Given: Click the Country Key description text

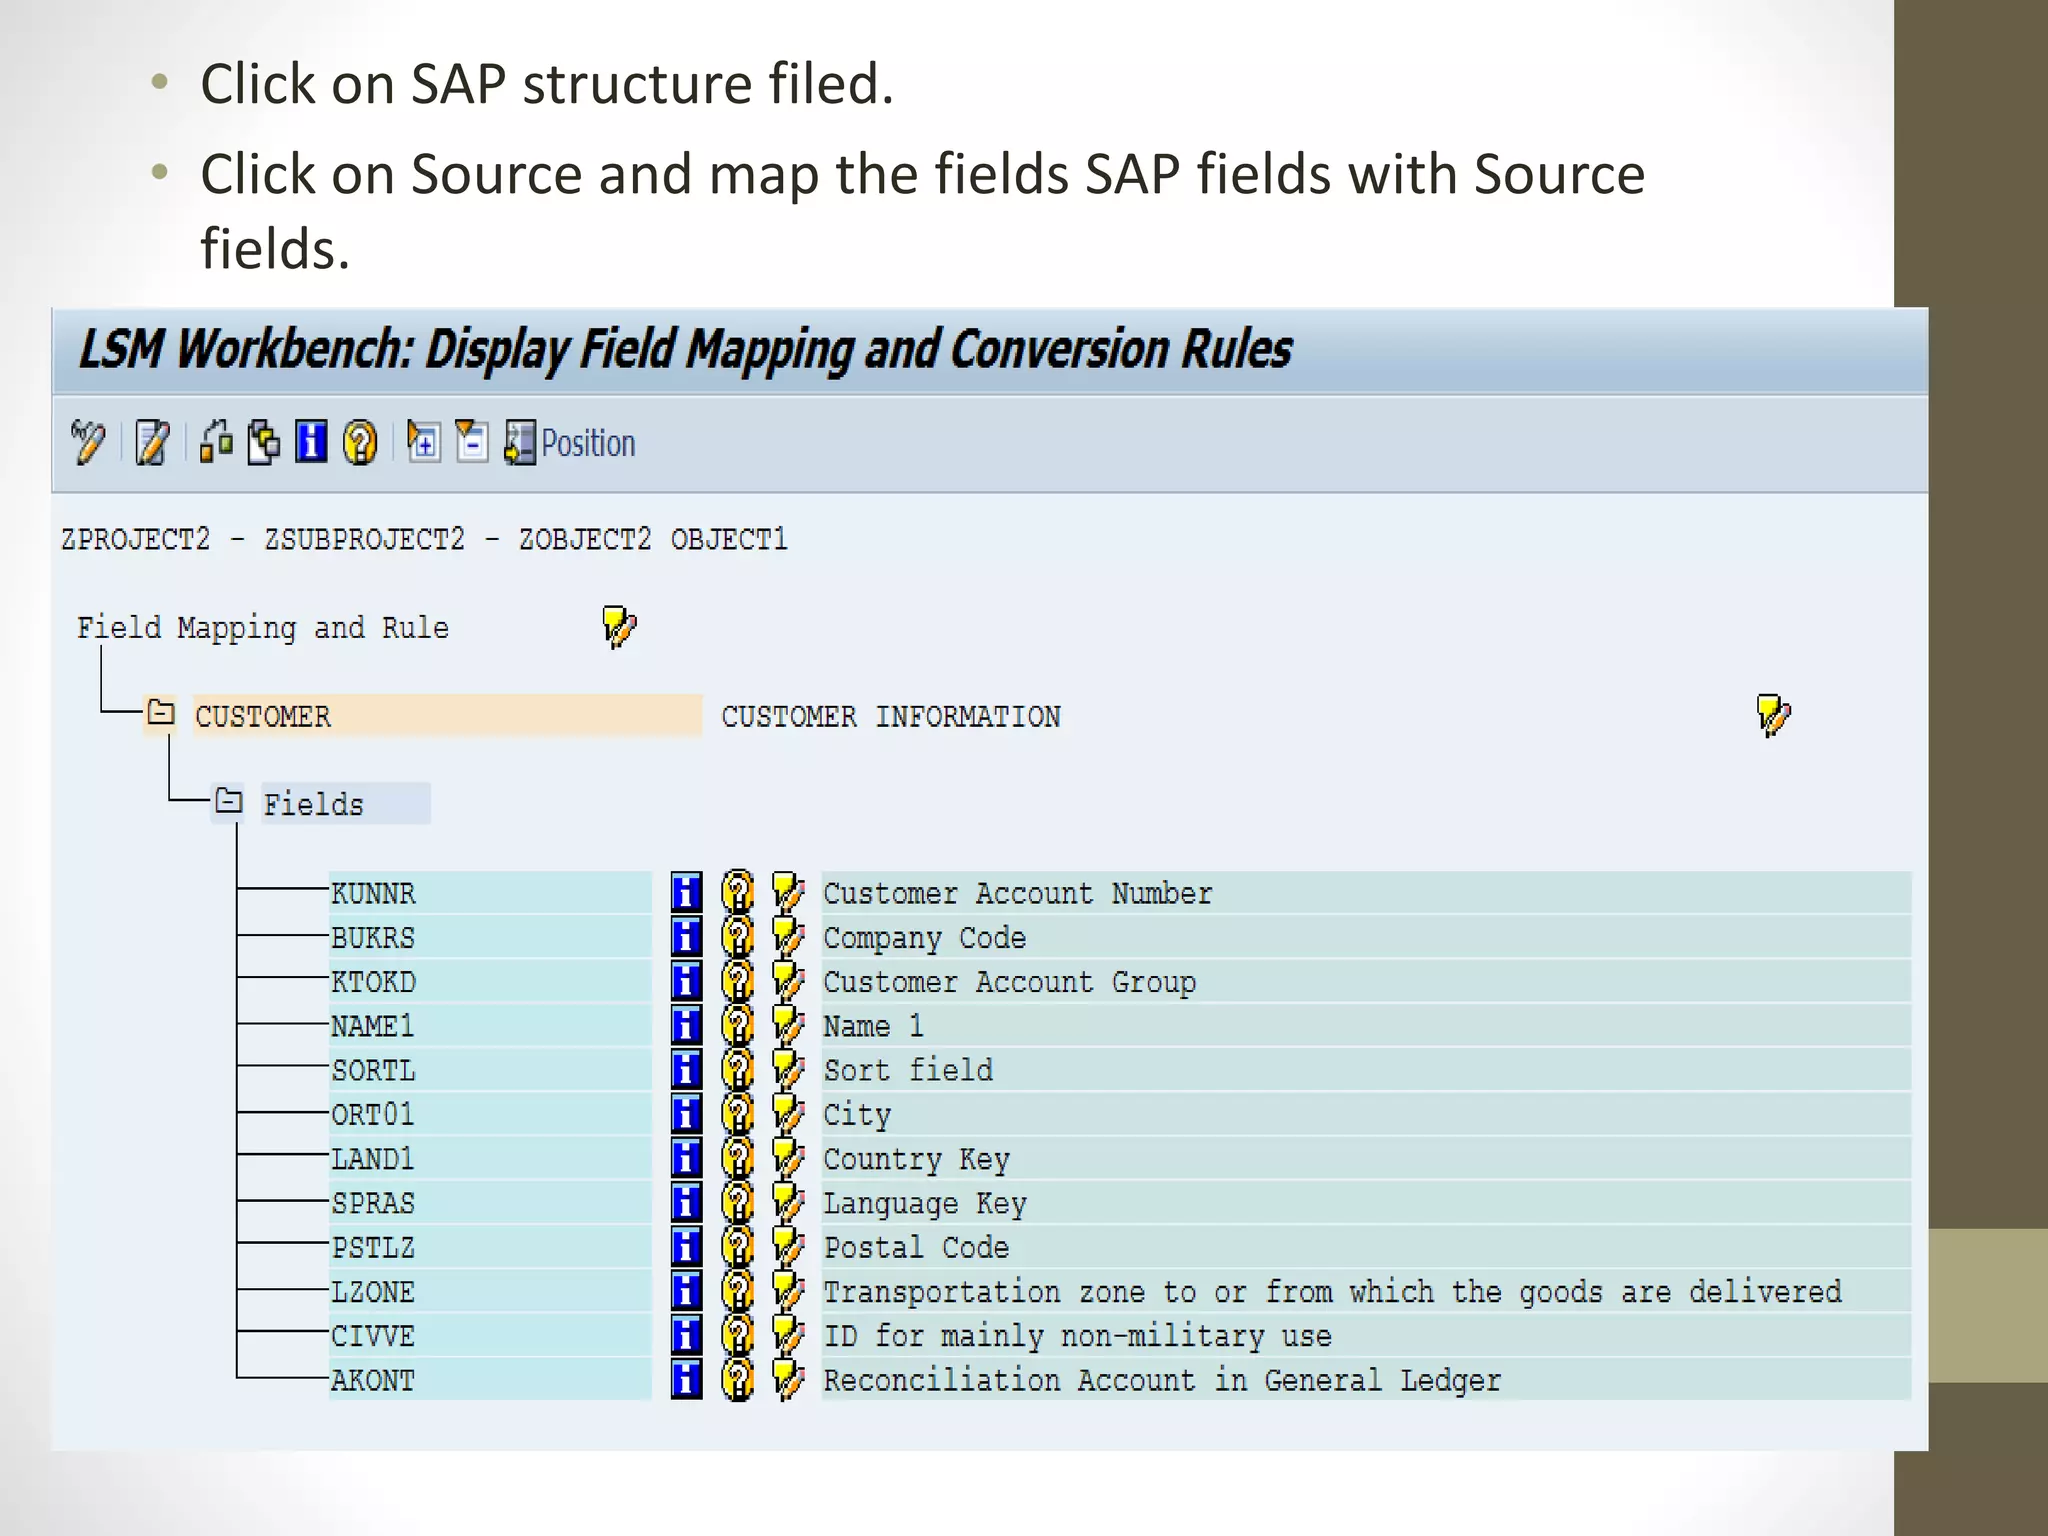Looking at the screenshot, I should [916, 1159].
